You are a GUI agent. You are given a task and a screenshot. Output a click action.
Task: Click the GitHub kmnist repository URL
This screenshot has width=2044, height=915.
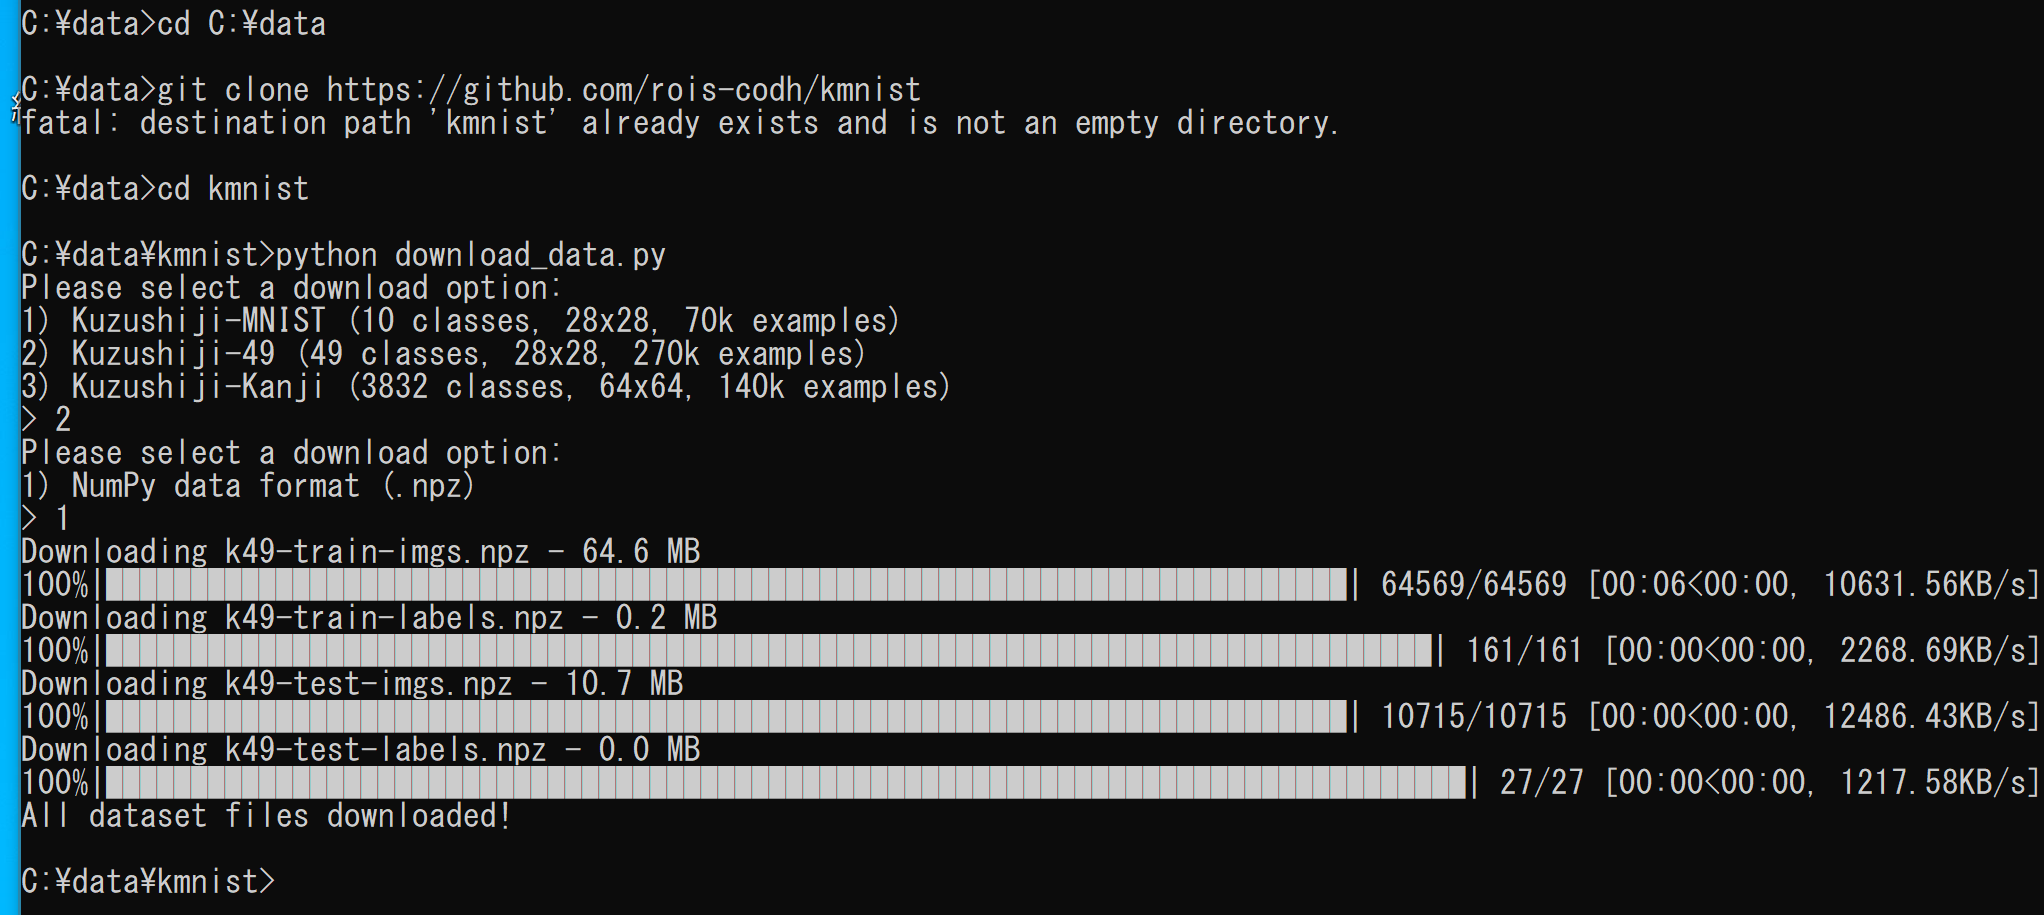tap(623, 90)
